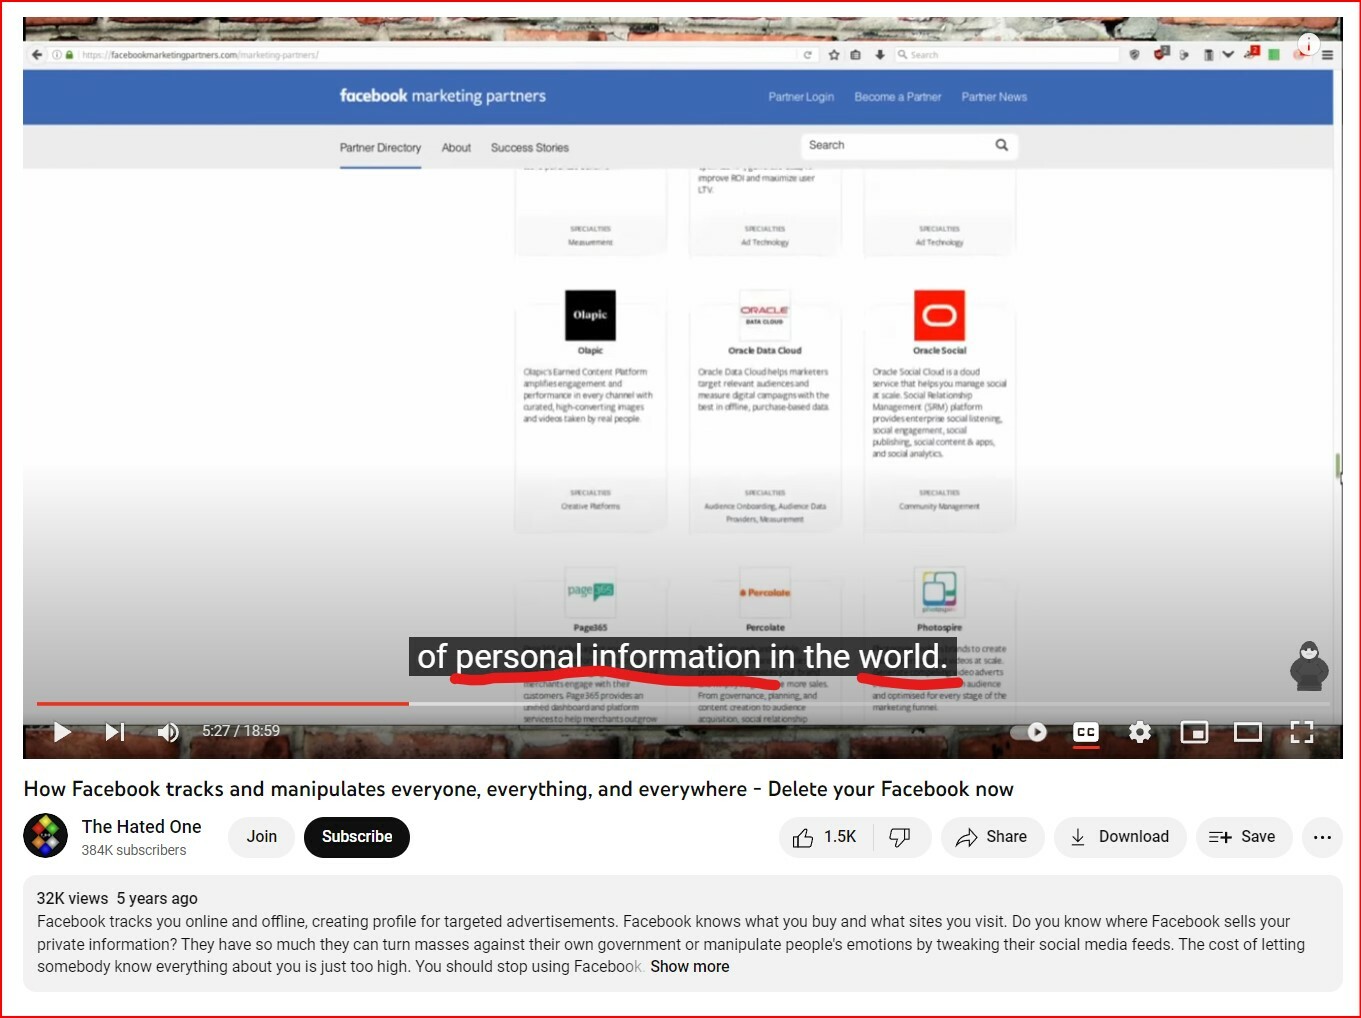Toggle the autoplay switch
Viewport: 1361px width, 1018px height.
(1029, 732)
